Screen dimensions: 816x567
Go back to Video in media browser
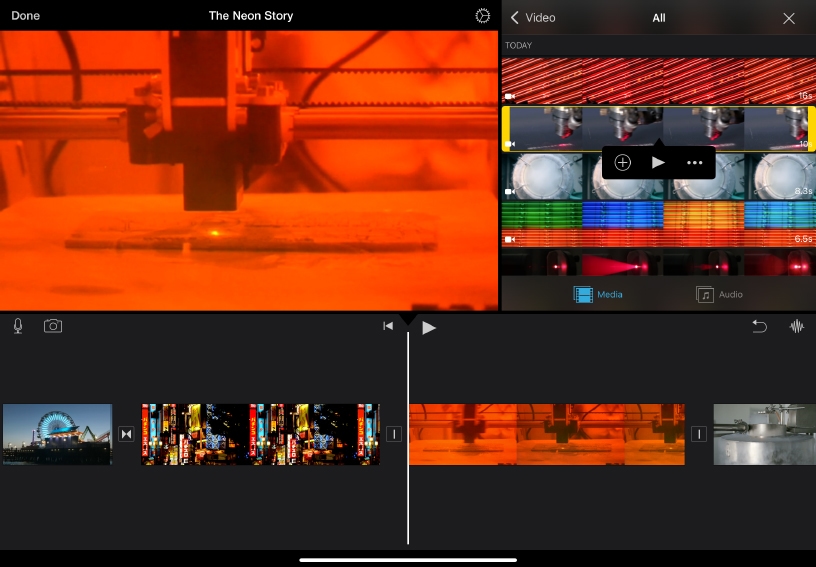(533, 18)
